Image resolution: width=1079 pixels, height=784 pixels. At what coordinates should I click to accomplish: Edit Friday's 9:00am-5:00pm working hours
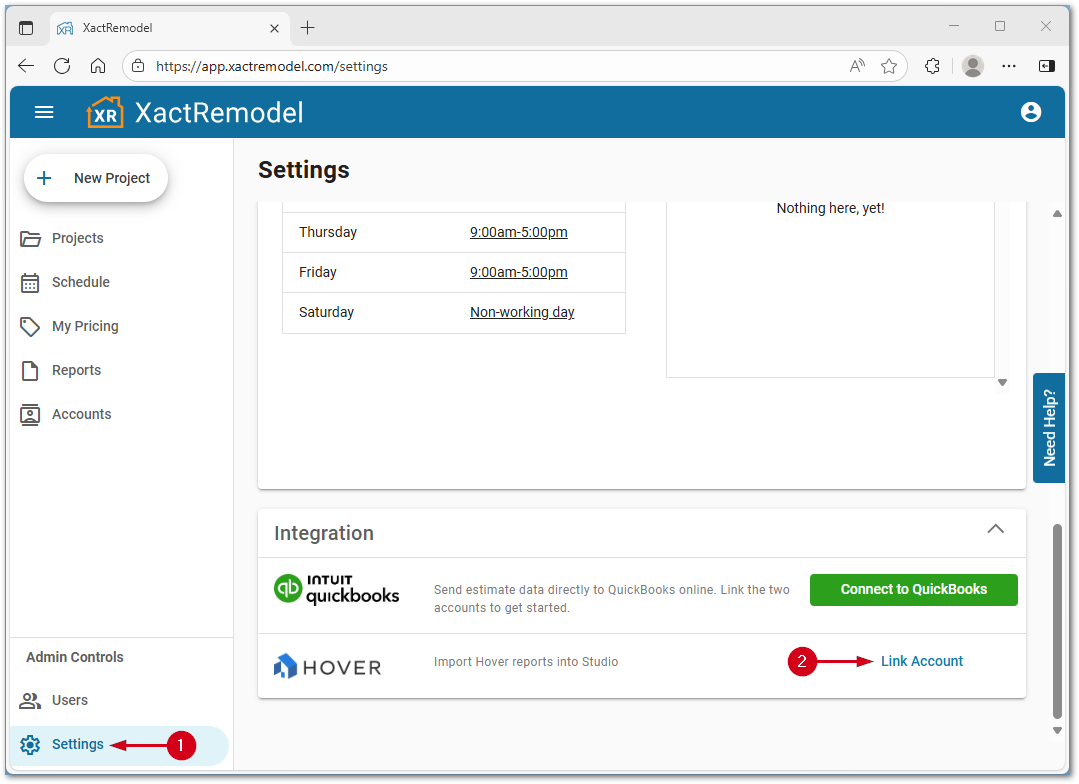coord(519,272)
